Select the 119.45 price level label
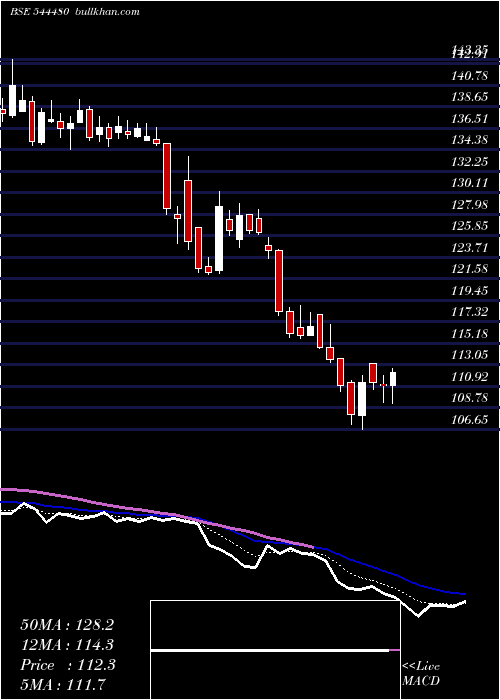This screenshot has height=700, width=500. click(469, 291)
